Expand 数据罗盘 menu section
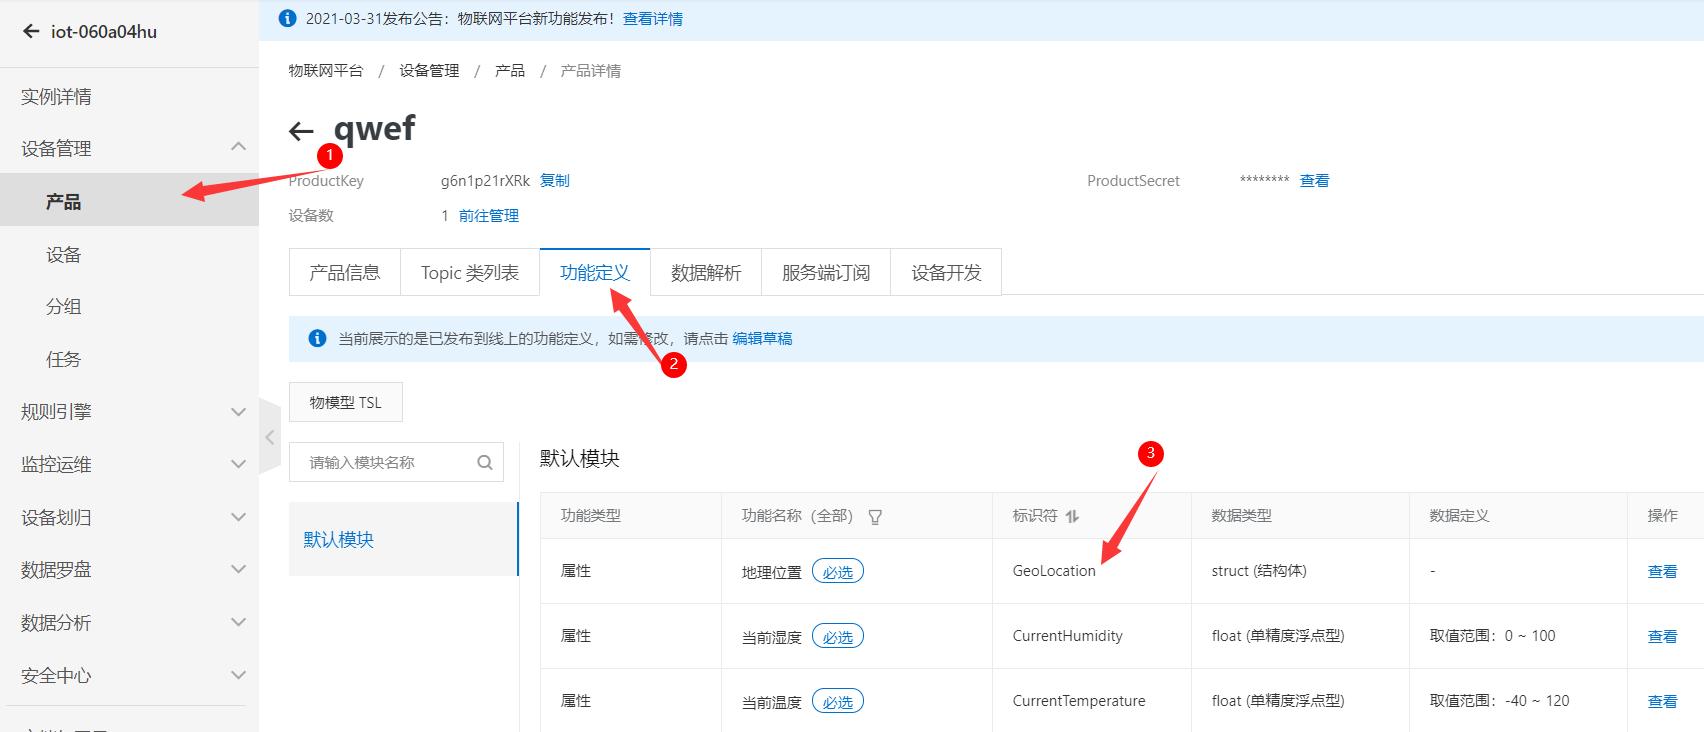Viewport: 1704px width, 732px height. coord(238,569)
